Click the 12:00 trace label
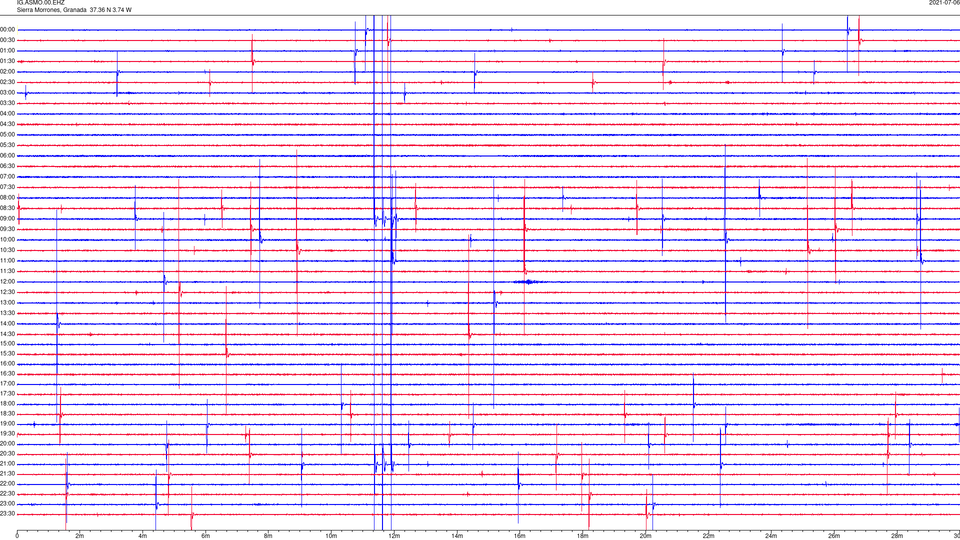This screenshot has height=540, width=960. pyautogui.click(x=8, y=282)
